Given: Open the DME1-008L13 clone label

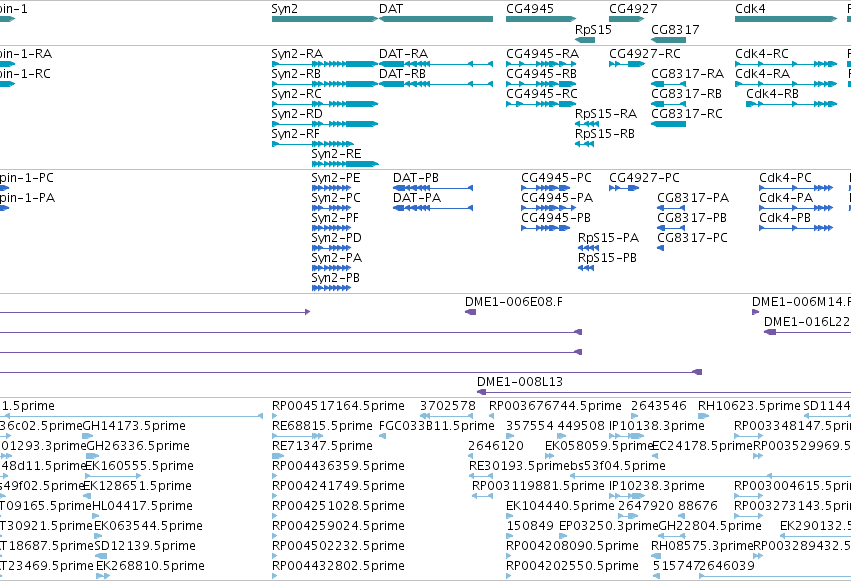Looking at the screenshot, I should pos(520,382).
